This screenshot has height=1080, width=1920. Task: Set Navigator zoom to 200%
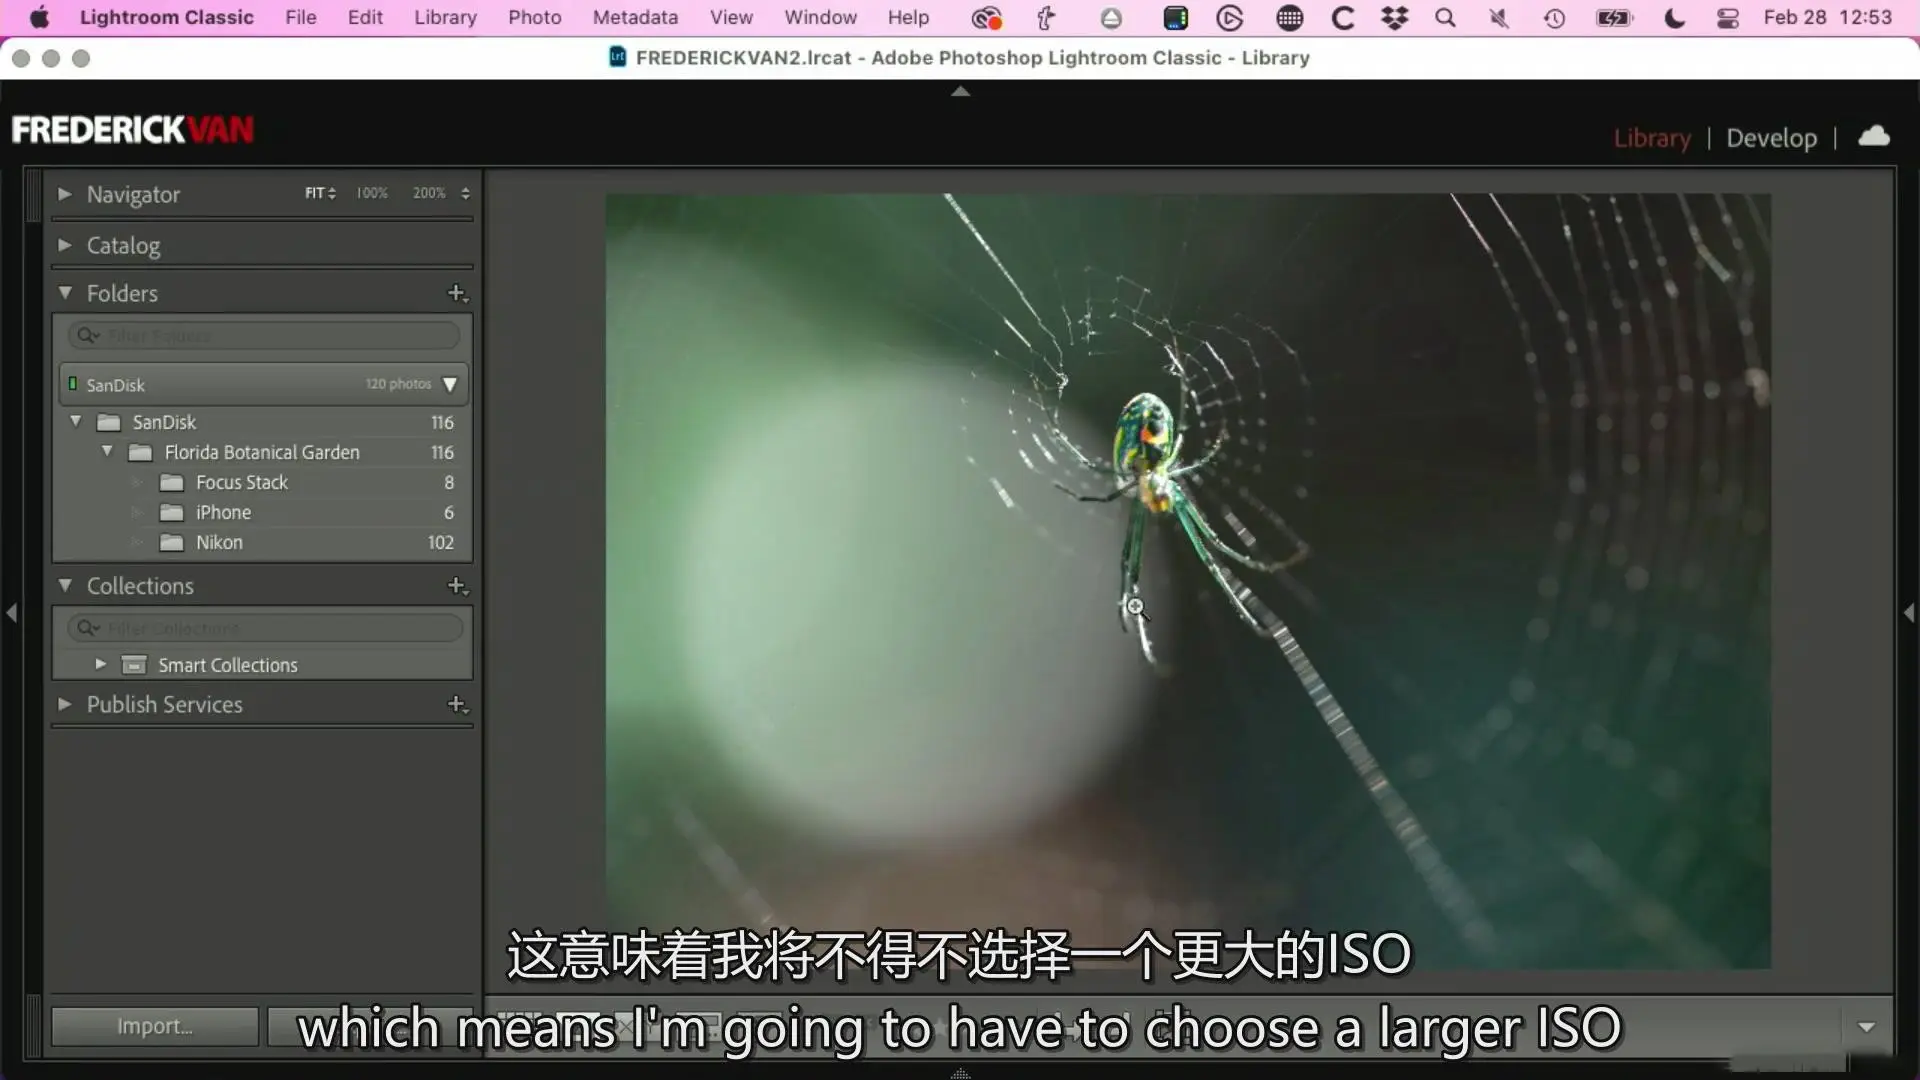point(429,193)
